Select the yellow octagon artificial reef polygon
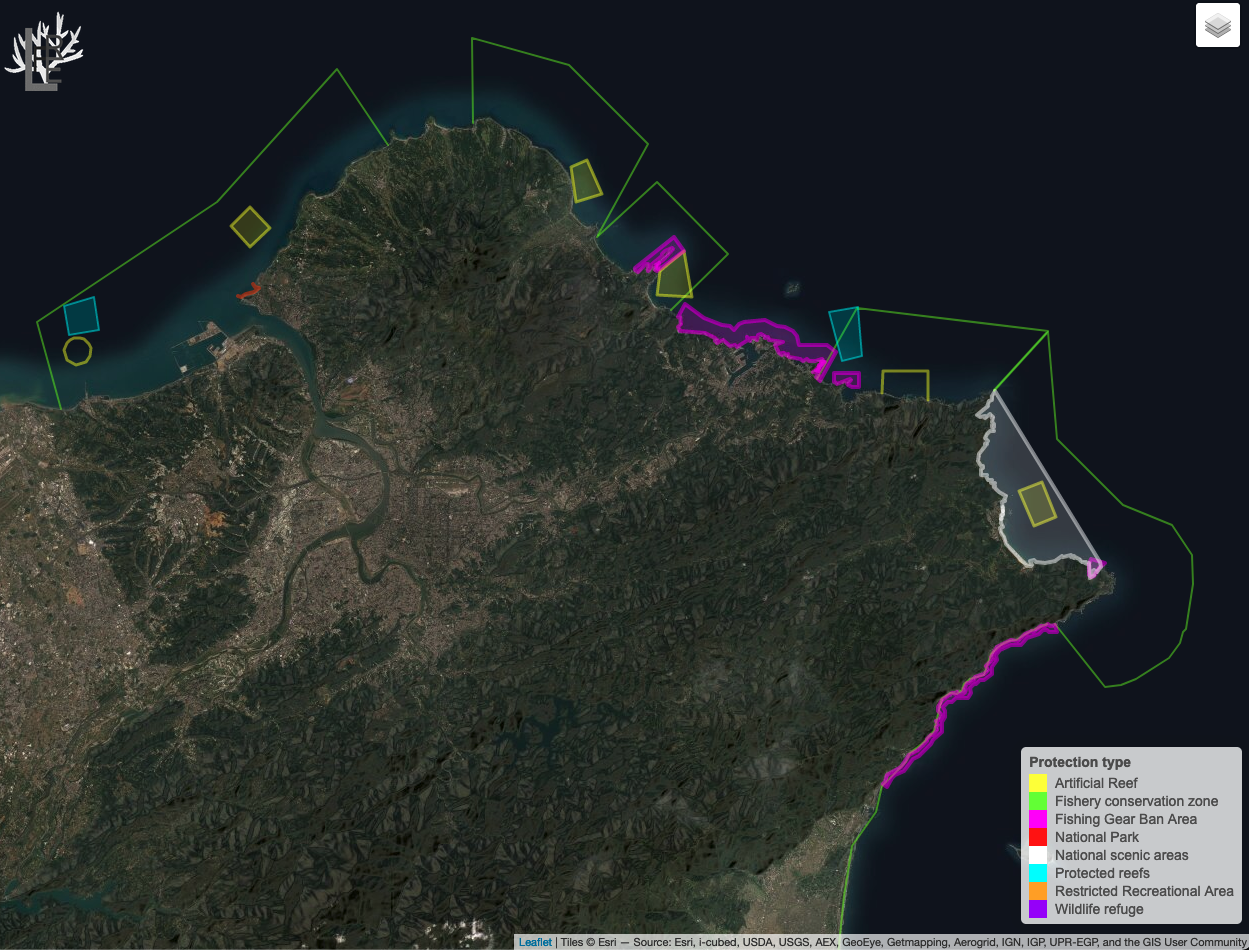 pyautogui.click(x=78, y=350)
